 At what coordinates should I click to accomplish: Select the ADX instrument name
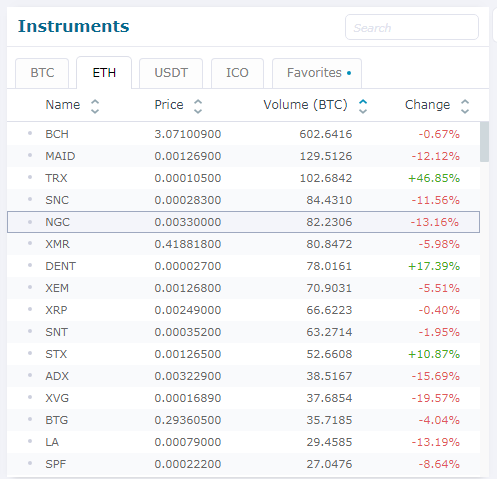[57, 376]
